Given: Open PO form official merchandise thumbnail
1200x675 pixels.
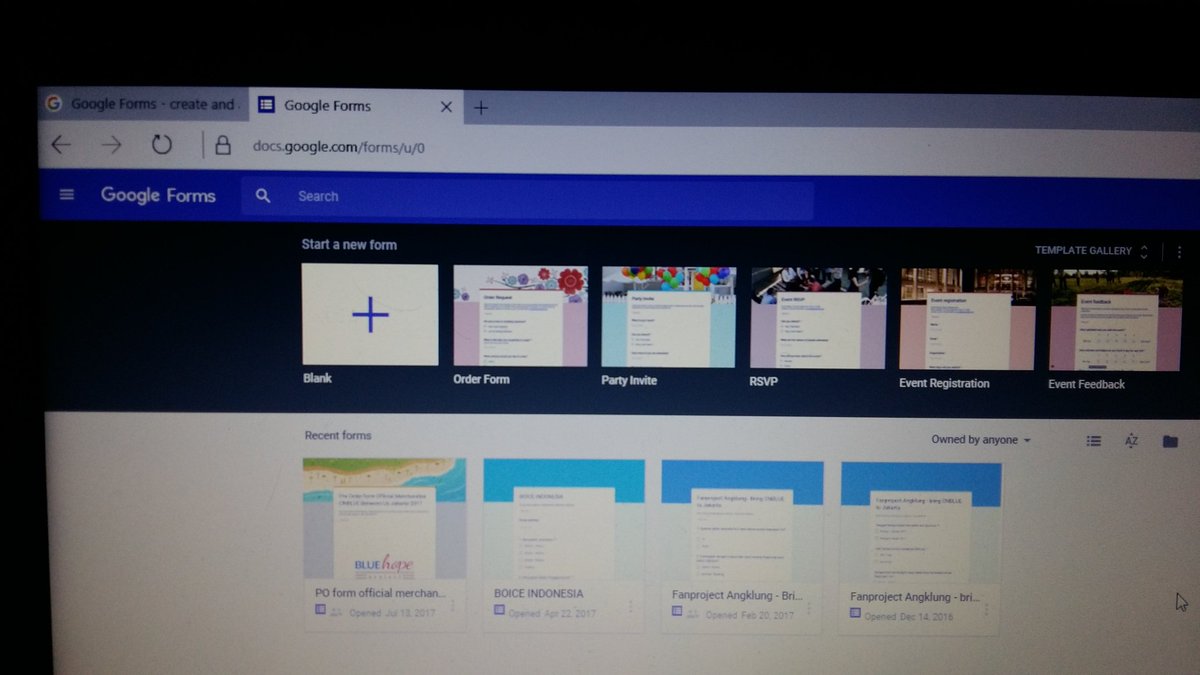Looking at the screenshot, I should click(x=384, y=518).
